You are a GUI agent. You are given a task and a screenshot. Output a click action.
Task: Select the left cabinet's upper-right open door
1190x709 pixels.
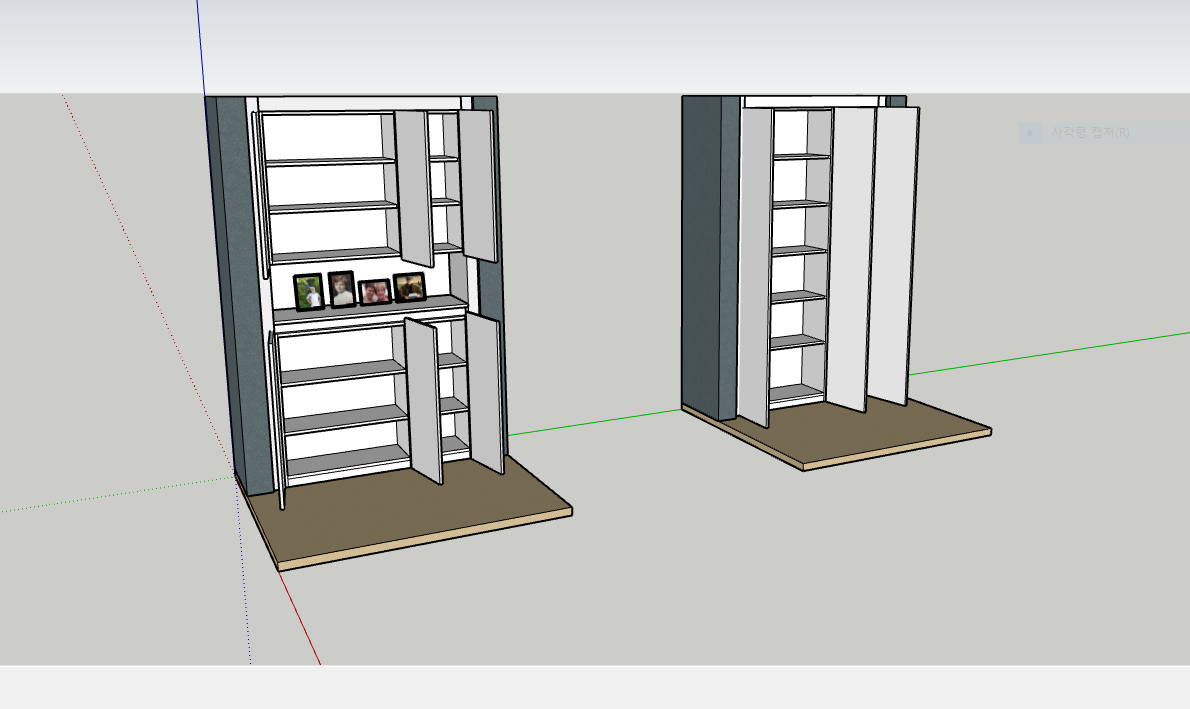(477, 185)
